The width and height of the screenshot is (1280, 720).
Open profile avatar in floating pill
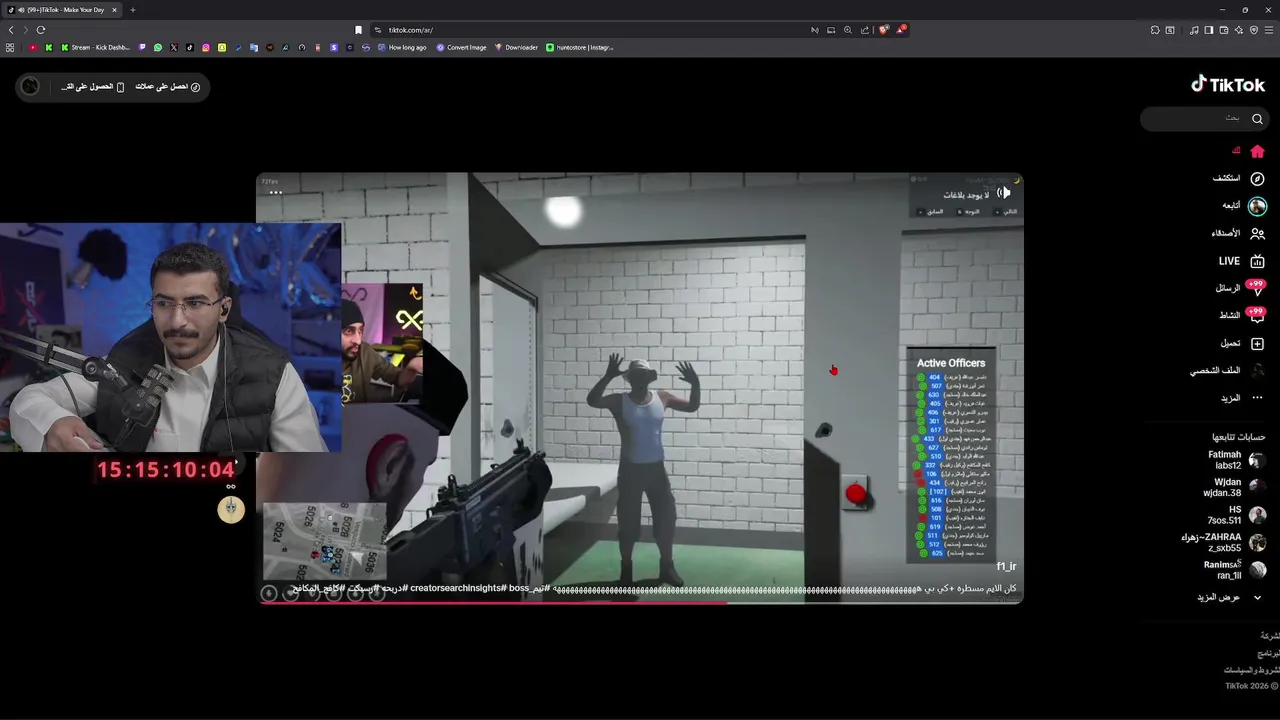tap(30, 86)
